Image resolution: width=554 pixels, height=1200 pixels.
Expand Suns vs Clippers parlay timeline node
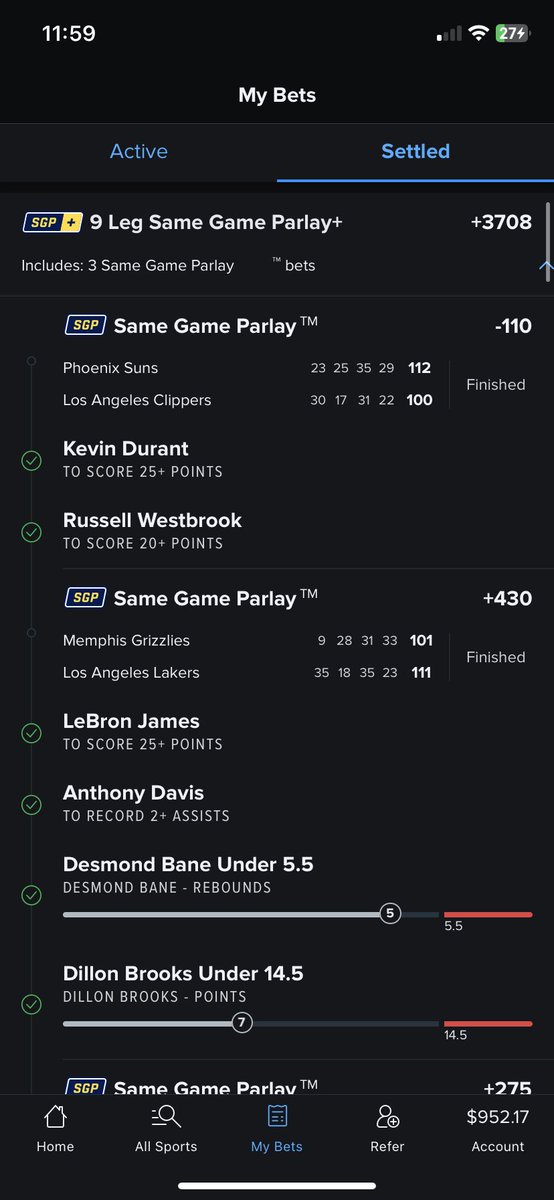pyautogui.click(x=31, y=360)
